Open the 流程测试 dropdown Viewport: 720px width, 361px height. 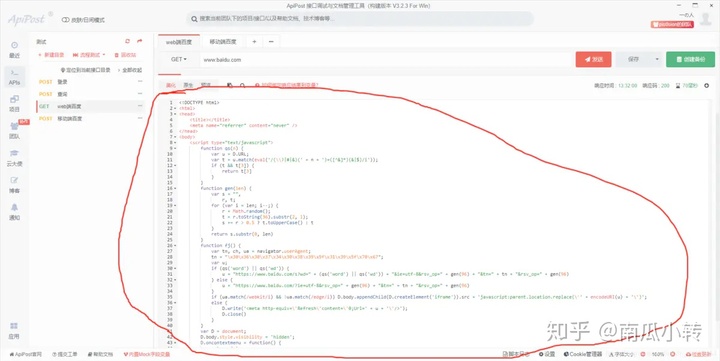[x=89, y=55]
